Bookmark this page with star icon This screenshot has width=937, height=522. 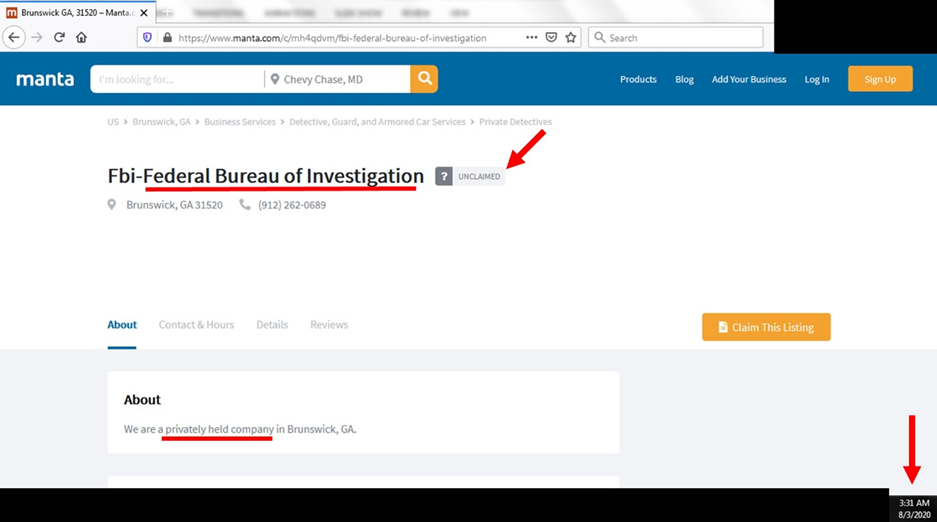point(571,38)
